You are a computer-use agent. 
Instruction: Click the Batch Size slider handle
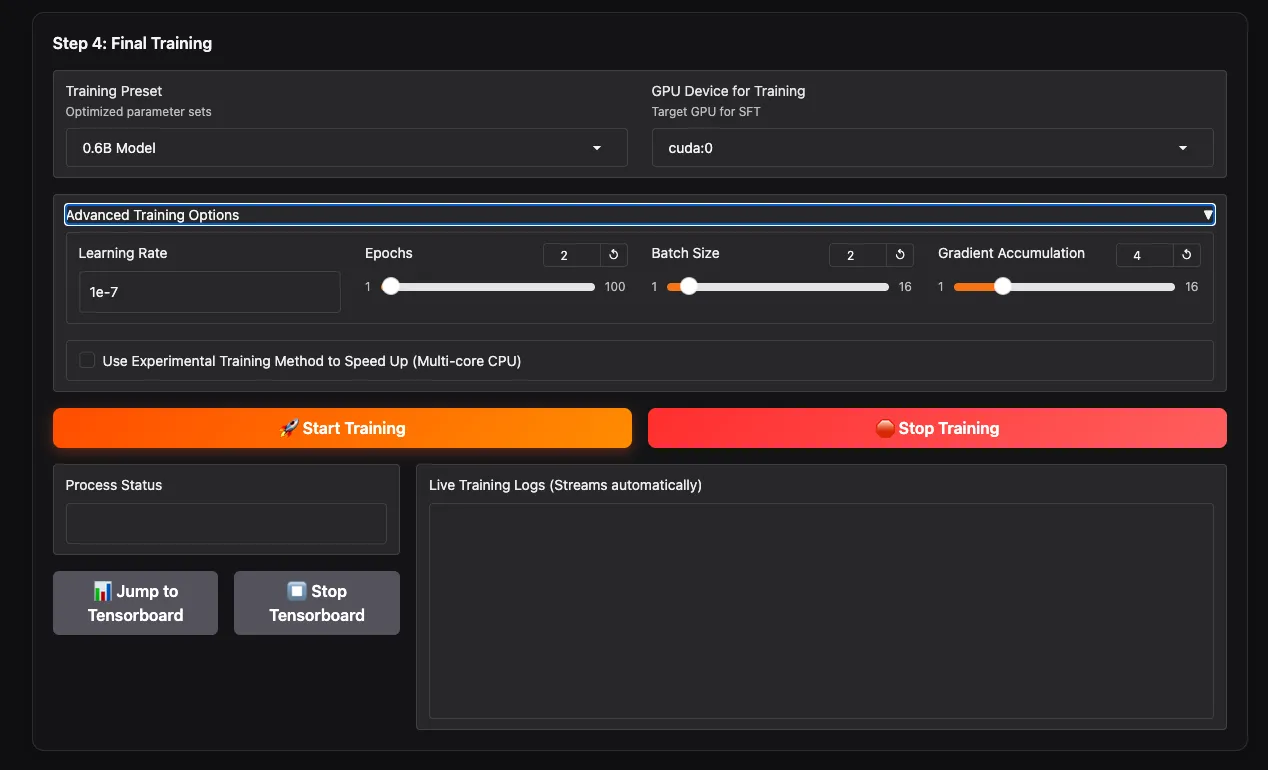[688, 287]
